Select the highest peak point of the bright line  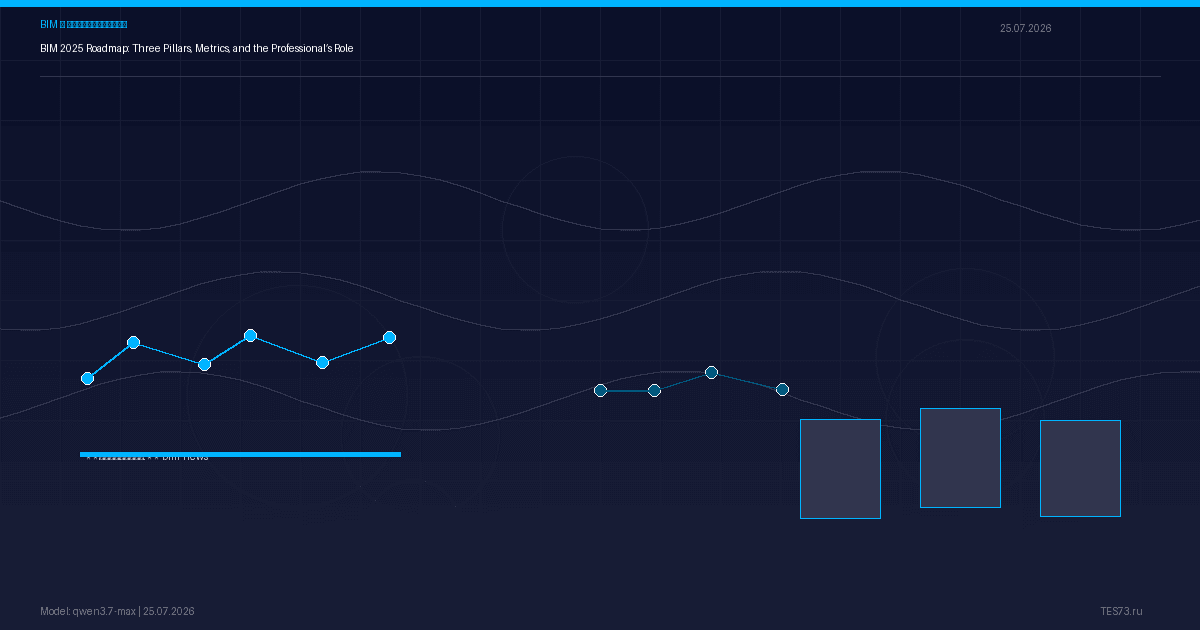(x=250, y=335)
